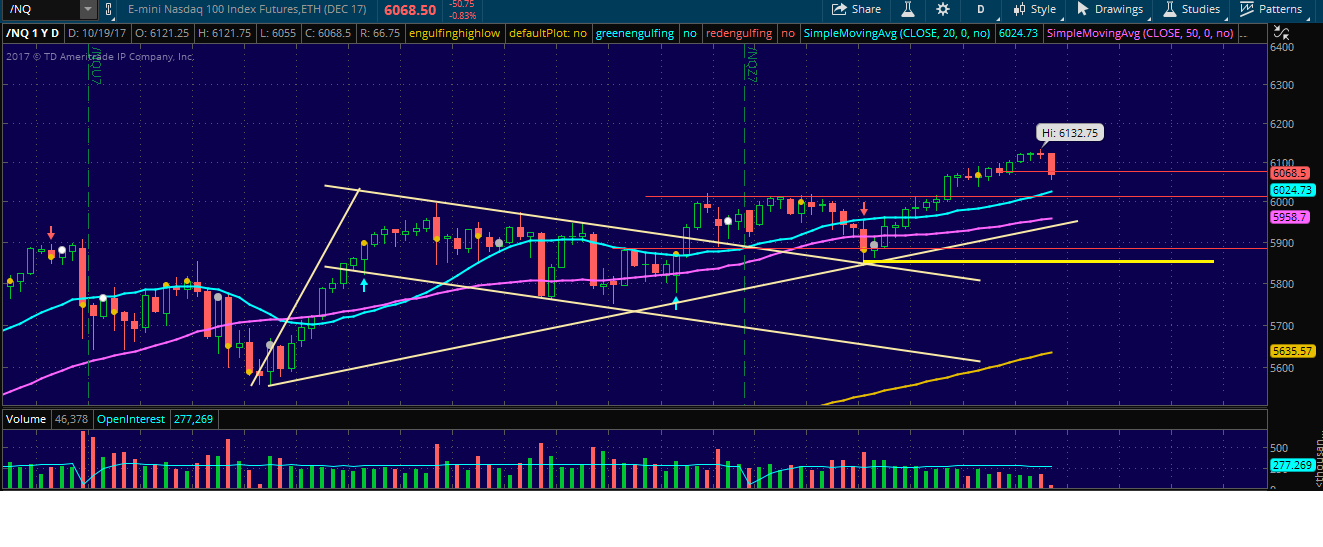Open chart settings gear icon
Screen dimensions: 1323x547
pos(943,9)
